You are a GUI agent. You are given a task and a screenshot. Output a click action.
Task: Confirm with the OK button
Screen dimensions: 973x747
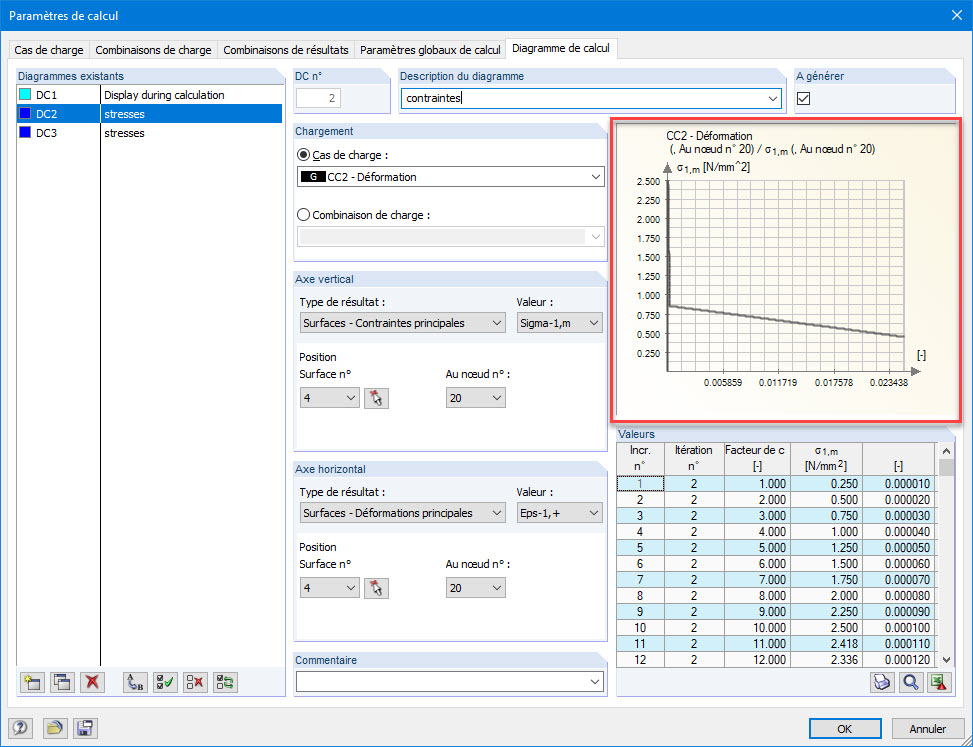pos(845,728)
